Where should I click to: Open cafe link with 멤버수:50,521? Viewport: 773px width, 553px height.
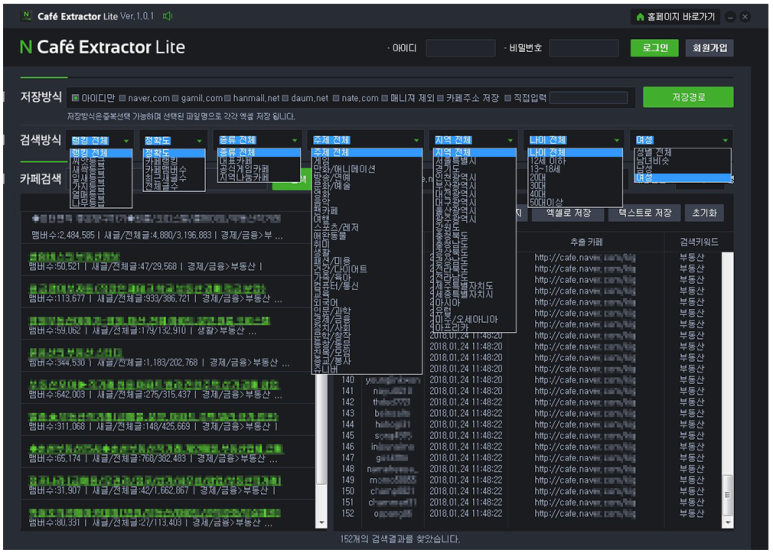point(74,257)
